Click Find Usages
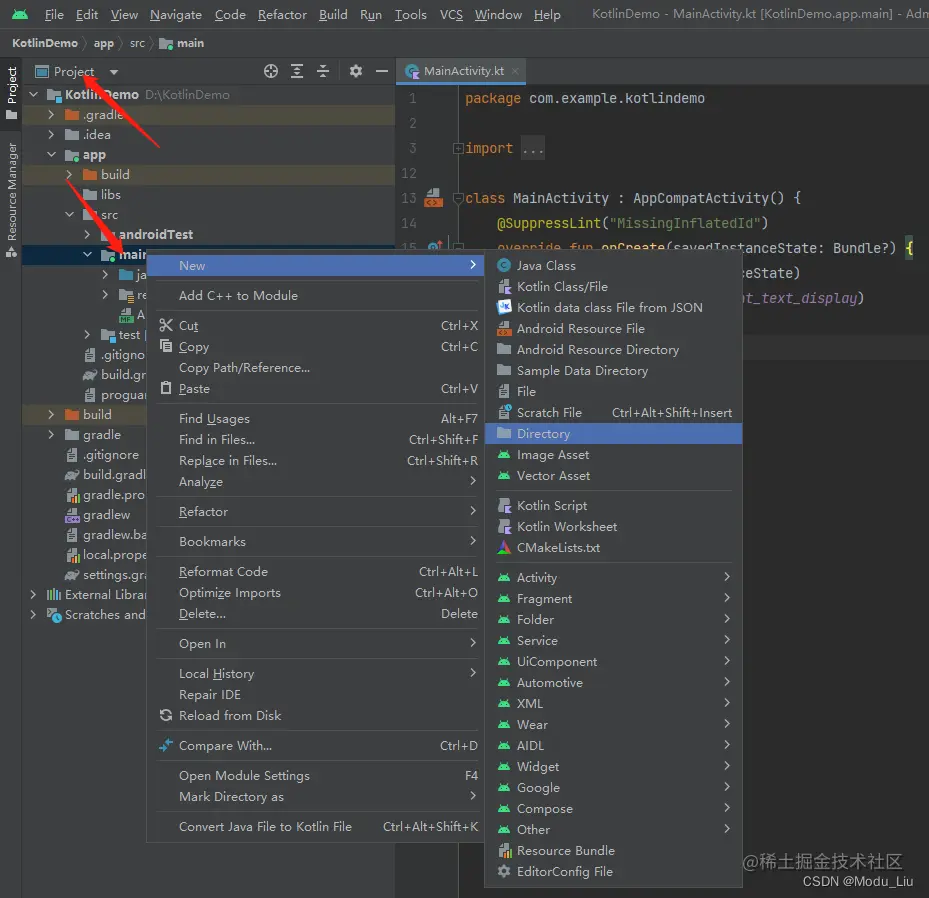The width and height of the screenshot is (929, 898). pyautogui.click(x=316, y=419)
